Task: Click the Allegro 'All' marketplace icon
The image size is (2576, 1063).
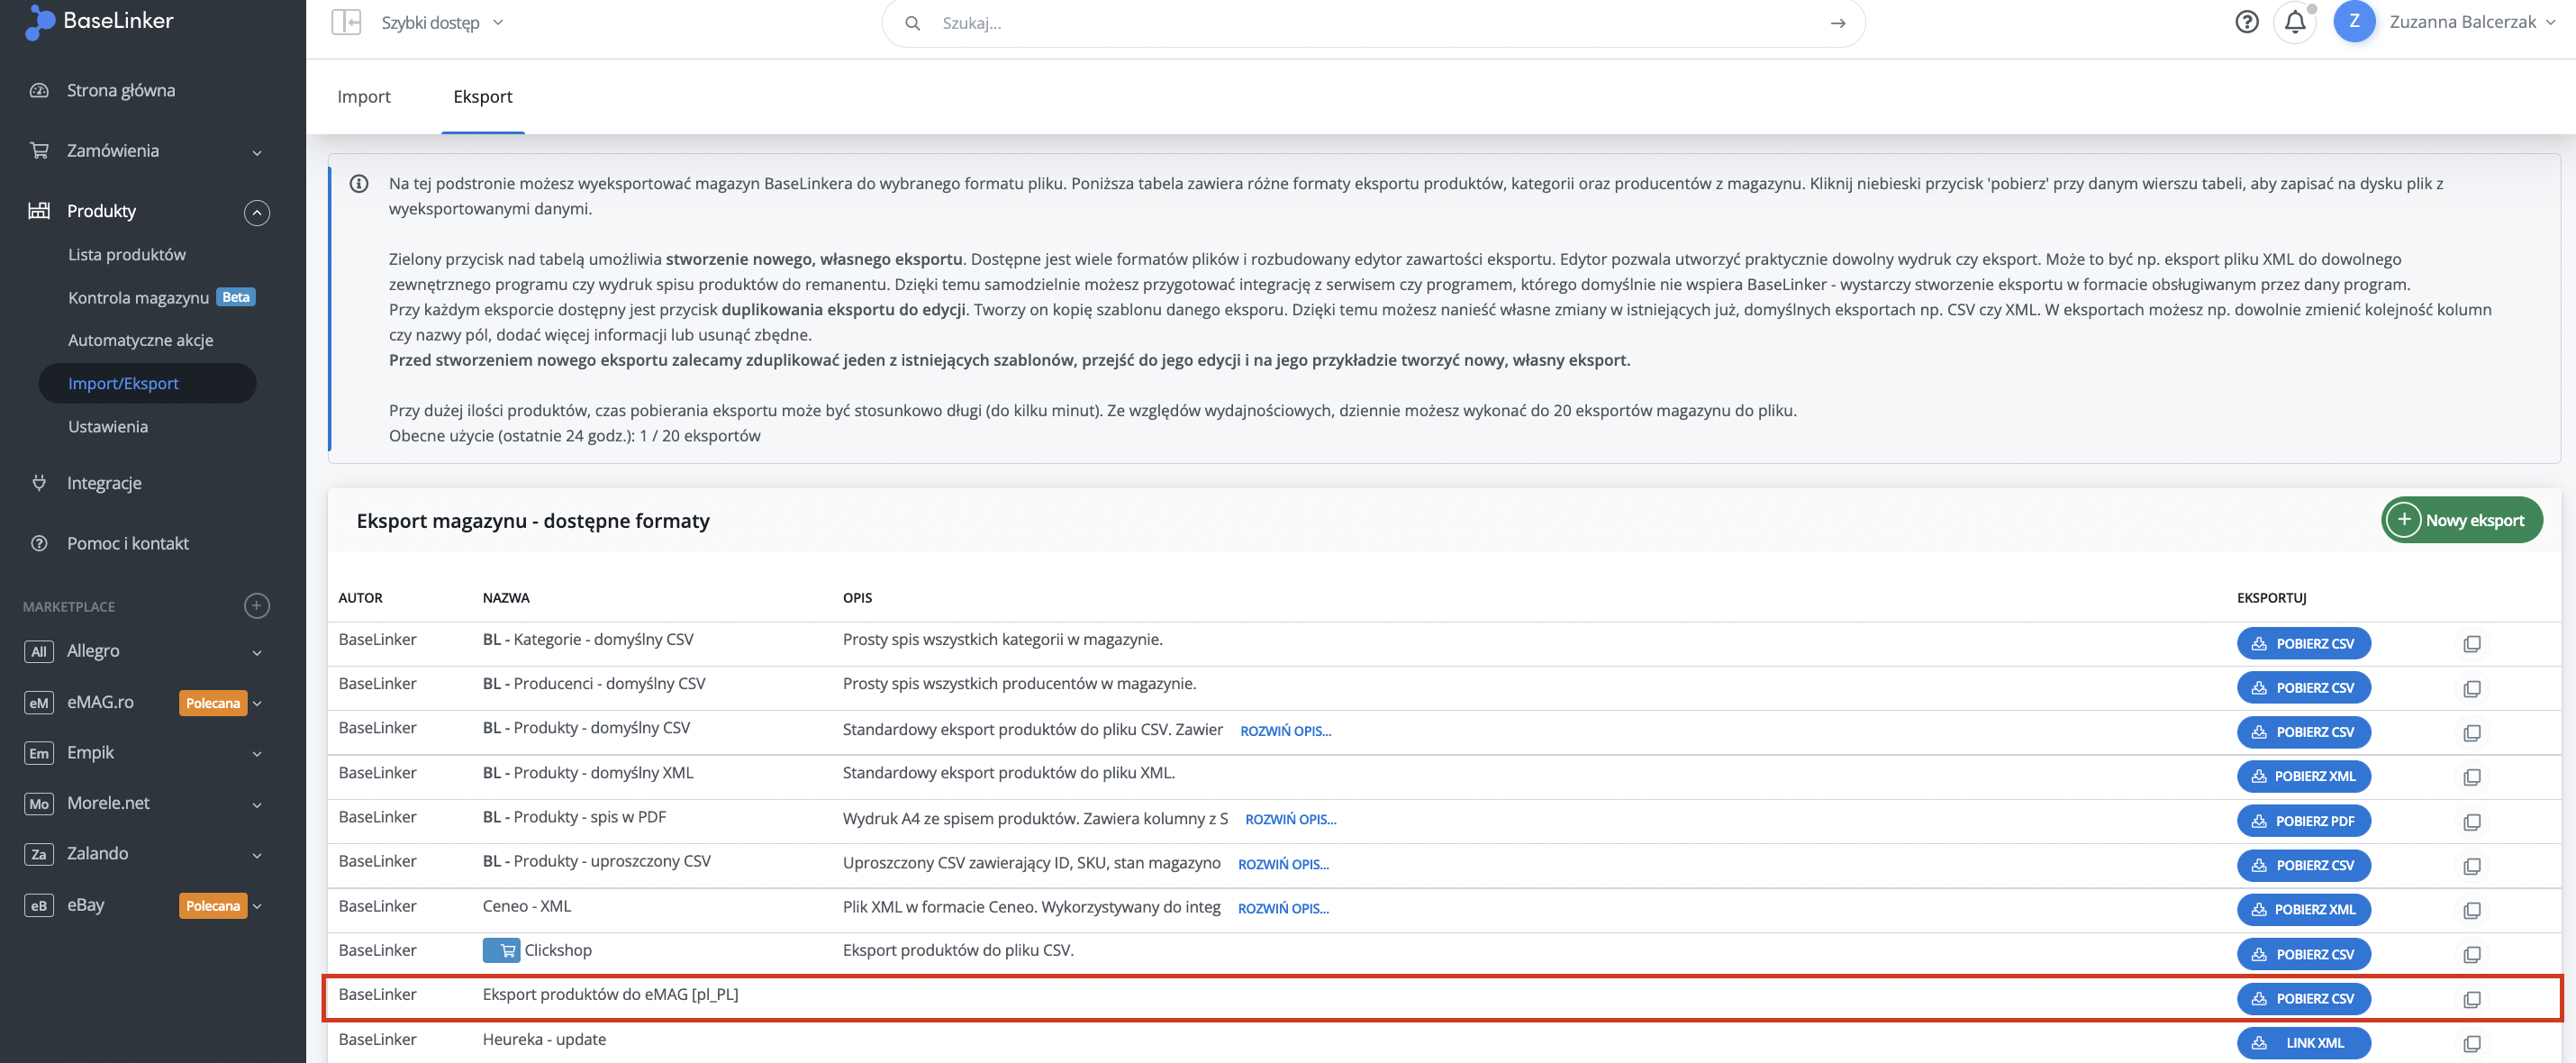Action: 38,652
